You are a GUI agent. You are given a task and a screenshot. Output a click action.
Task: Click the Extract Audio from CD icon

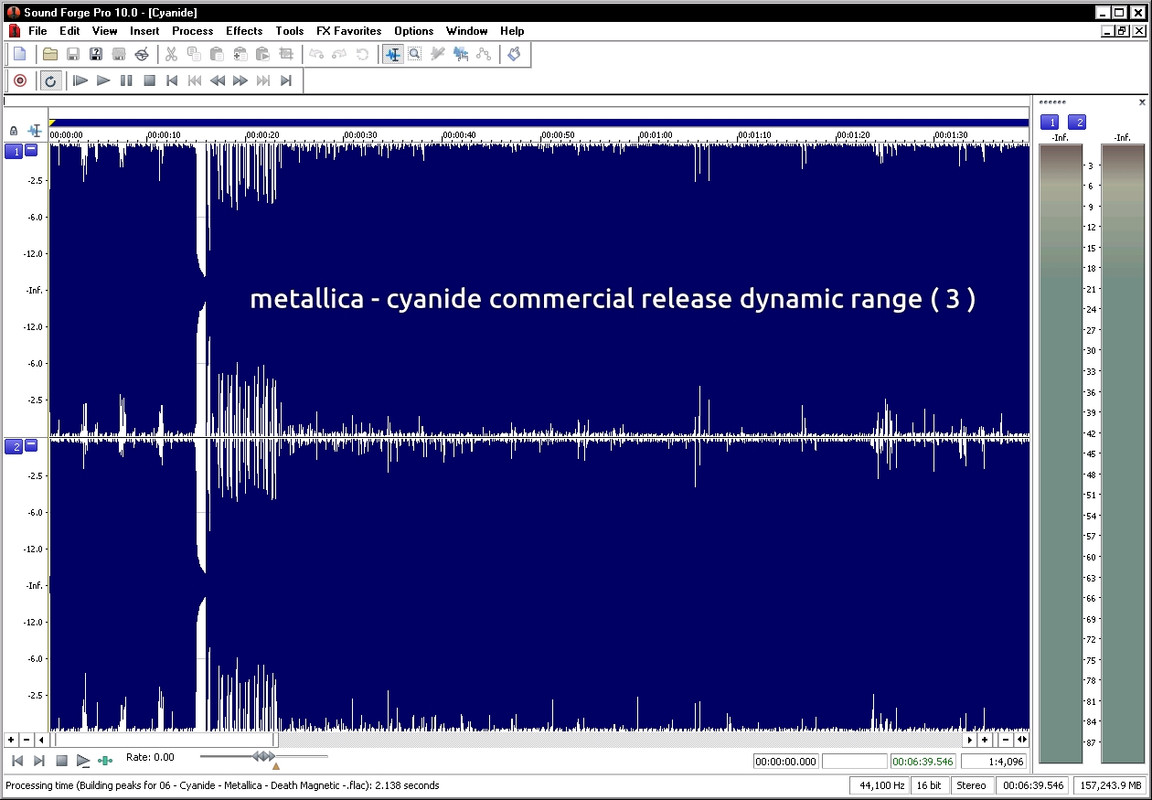[x=142, y=54]
